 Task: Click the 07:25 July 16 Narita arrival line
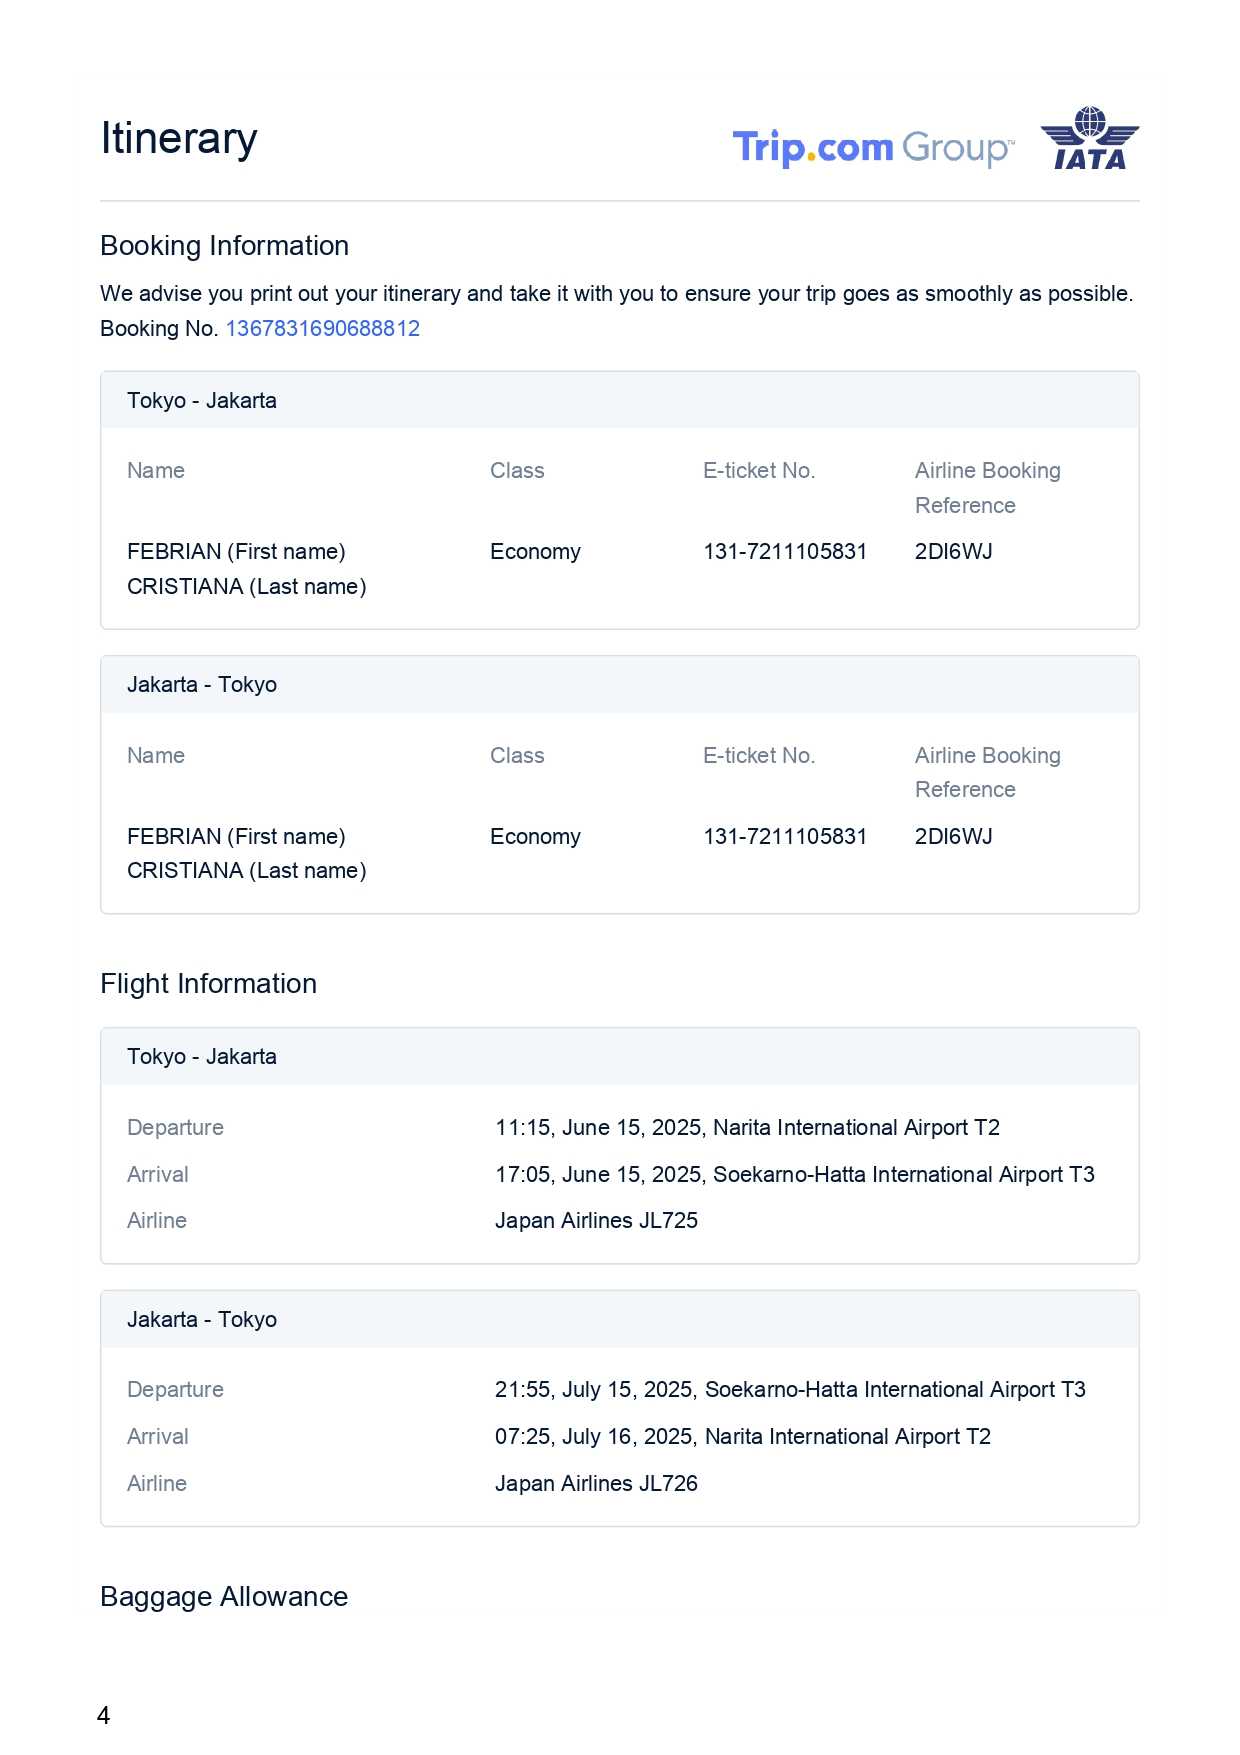(x=742, y=1437)
